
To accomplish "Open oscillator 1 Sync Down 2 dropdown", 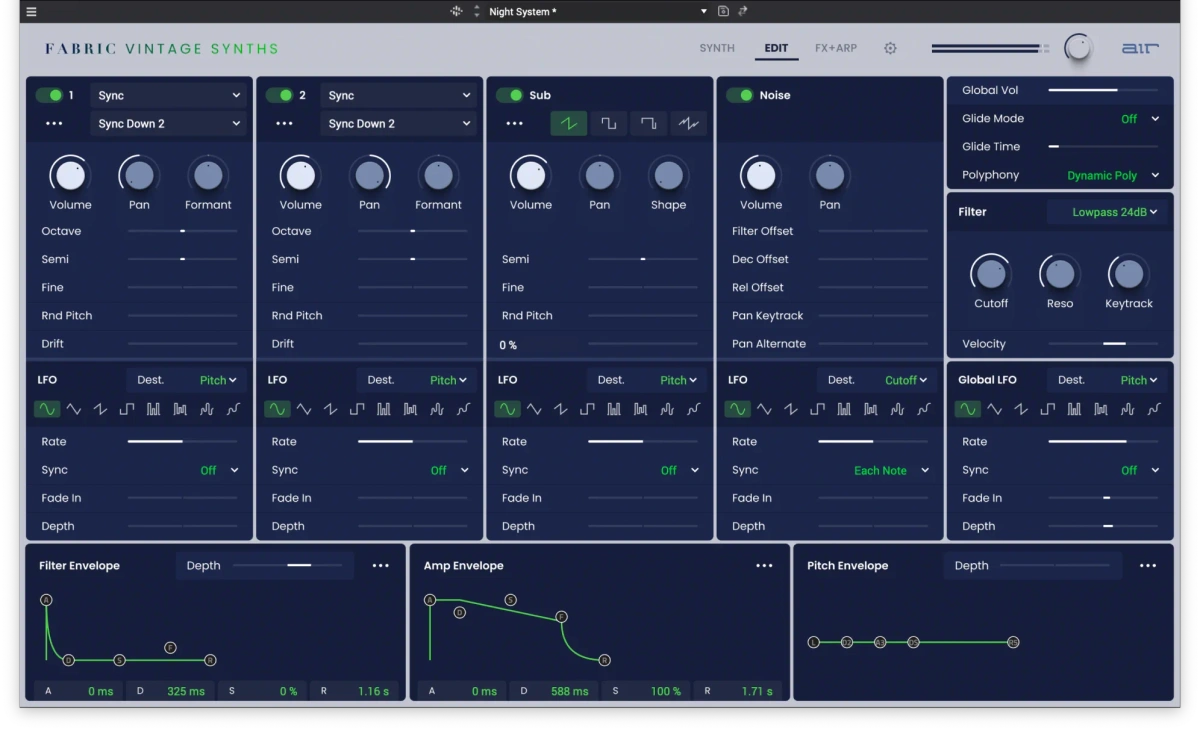I will coord(169,124).
